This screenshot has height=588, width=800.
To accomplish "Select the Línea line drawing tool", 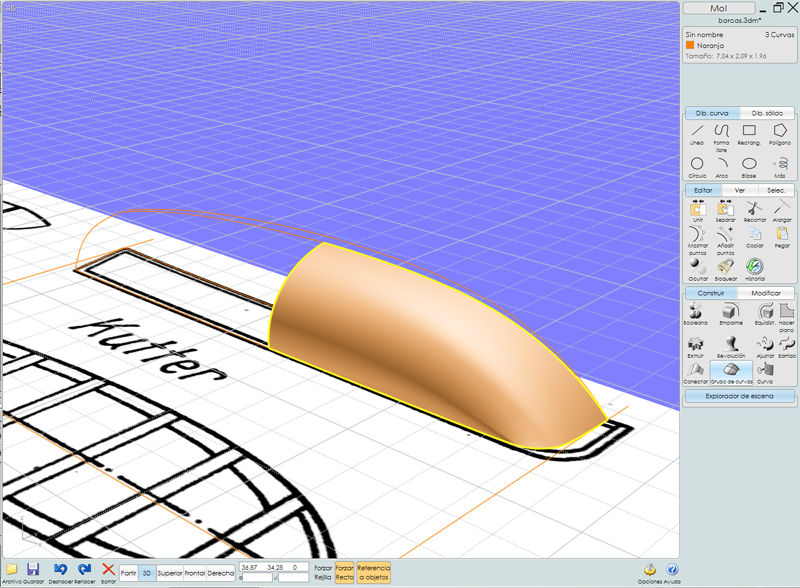I will (x=697, y=134).
